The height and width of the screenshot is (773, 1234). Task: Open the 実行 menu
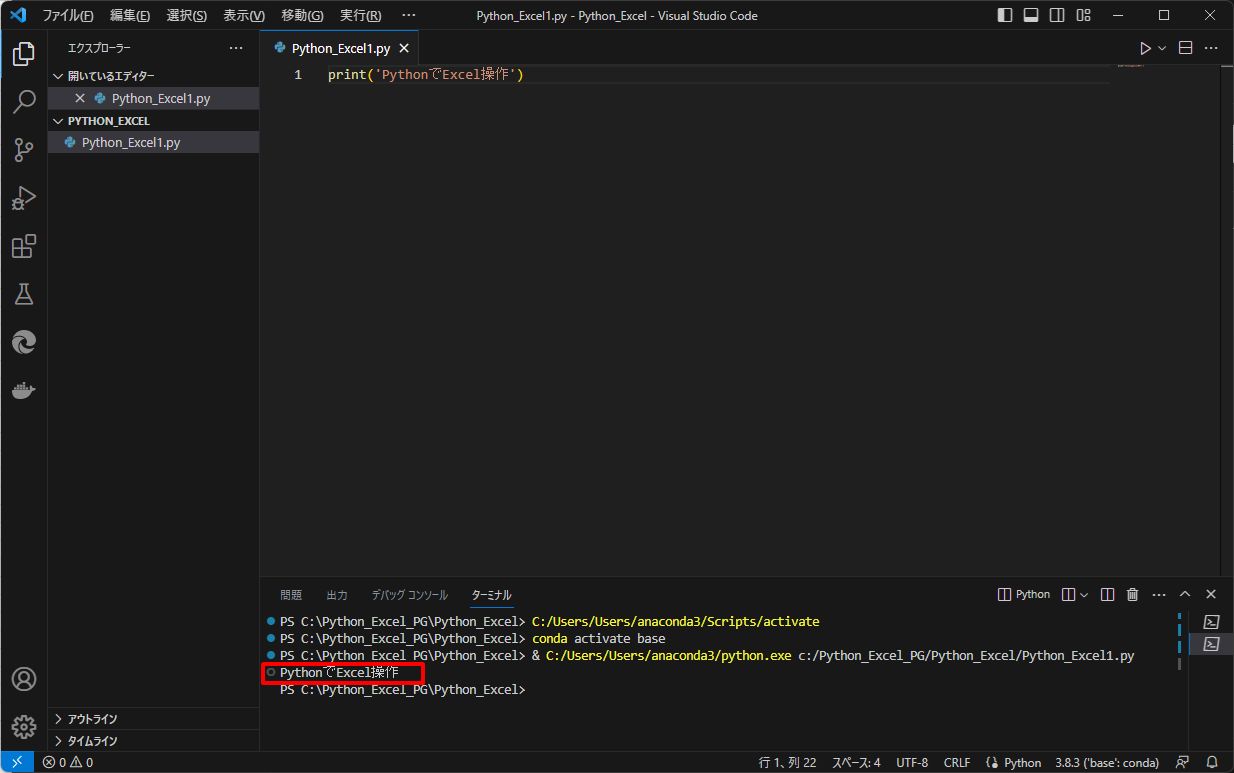pyautogui.click(x=360, y=15)
